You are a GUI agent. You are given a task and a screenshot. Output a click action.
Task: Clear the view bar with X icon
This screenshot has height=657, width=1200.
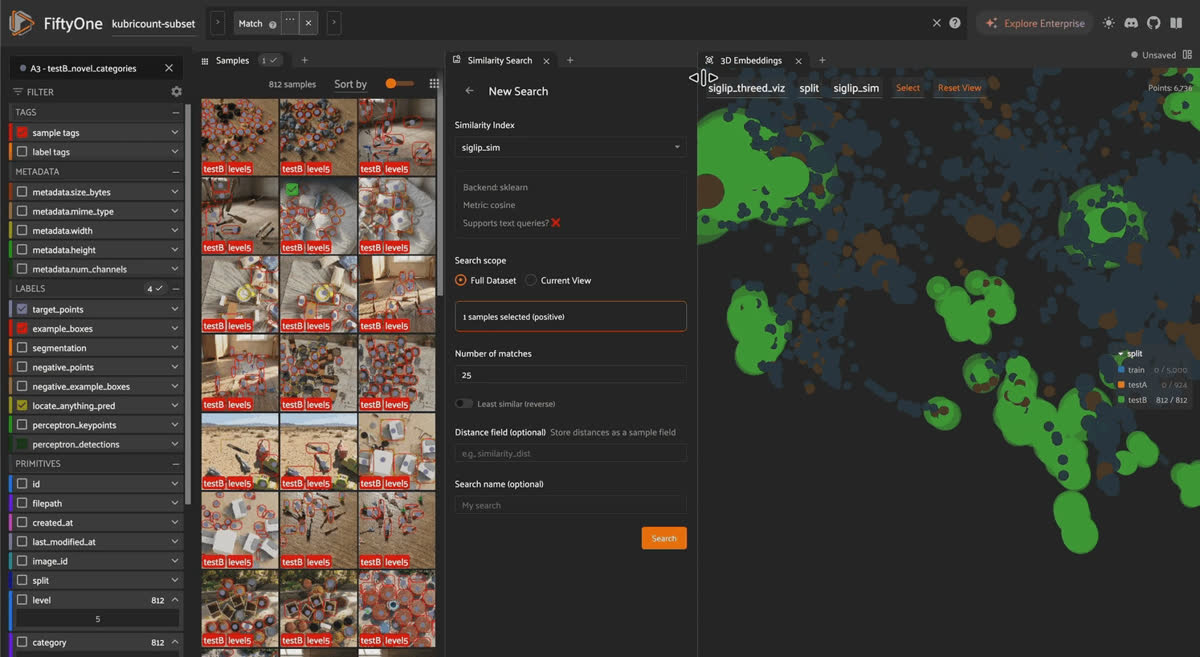pyautogui.click(x=937, y=23)
